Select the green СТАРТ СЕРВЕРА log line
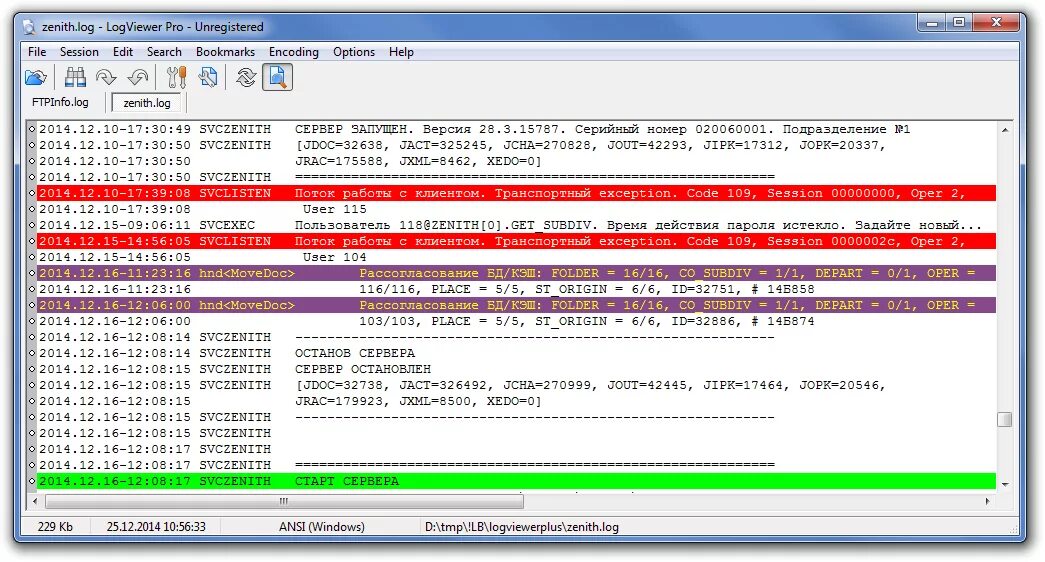This screenshot has width=1045, height=562. [x=517, y=481]
